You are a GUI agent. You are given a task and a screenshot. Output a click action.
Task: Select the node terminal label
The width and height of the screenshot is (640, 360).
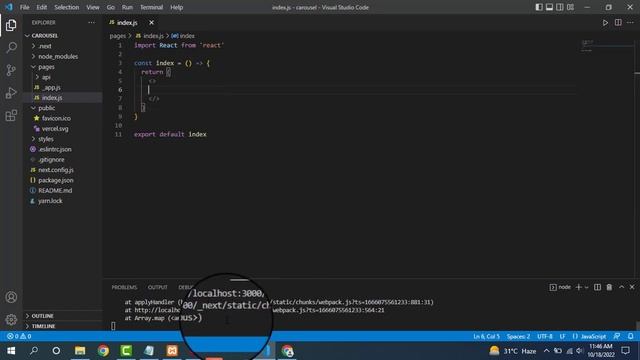[560, 287]
